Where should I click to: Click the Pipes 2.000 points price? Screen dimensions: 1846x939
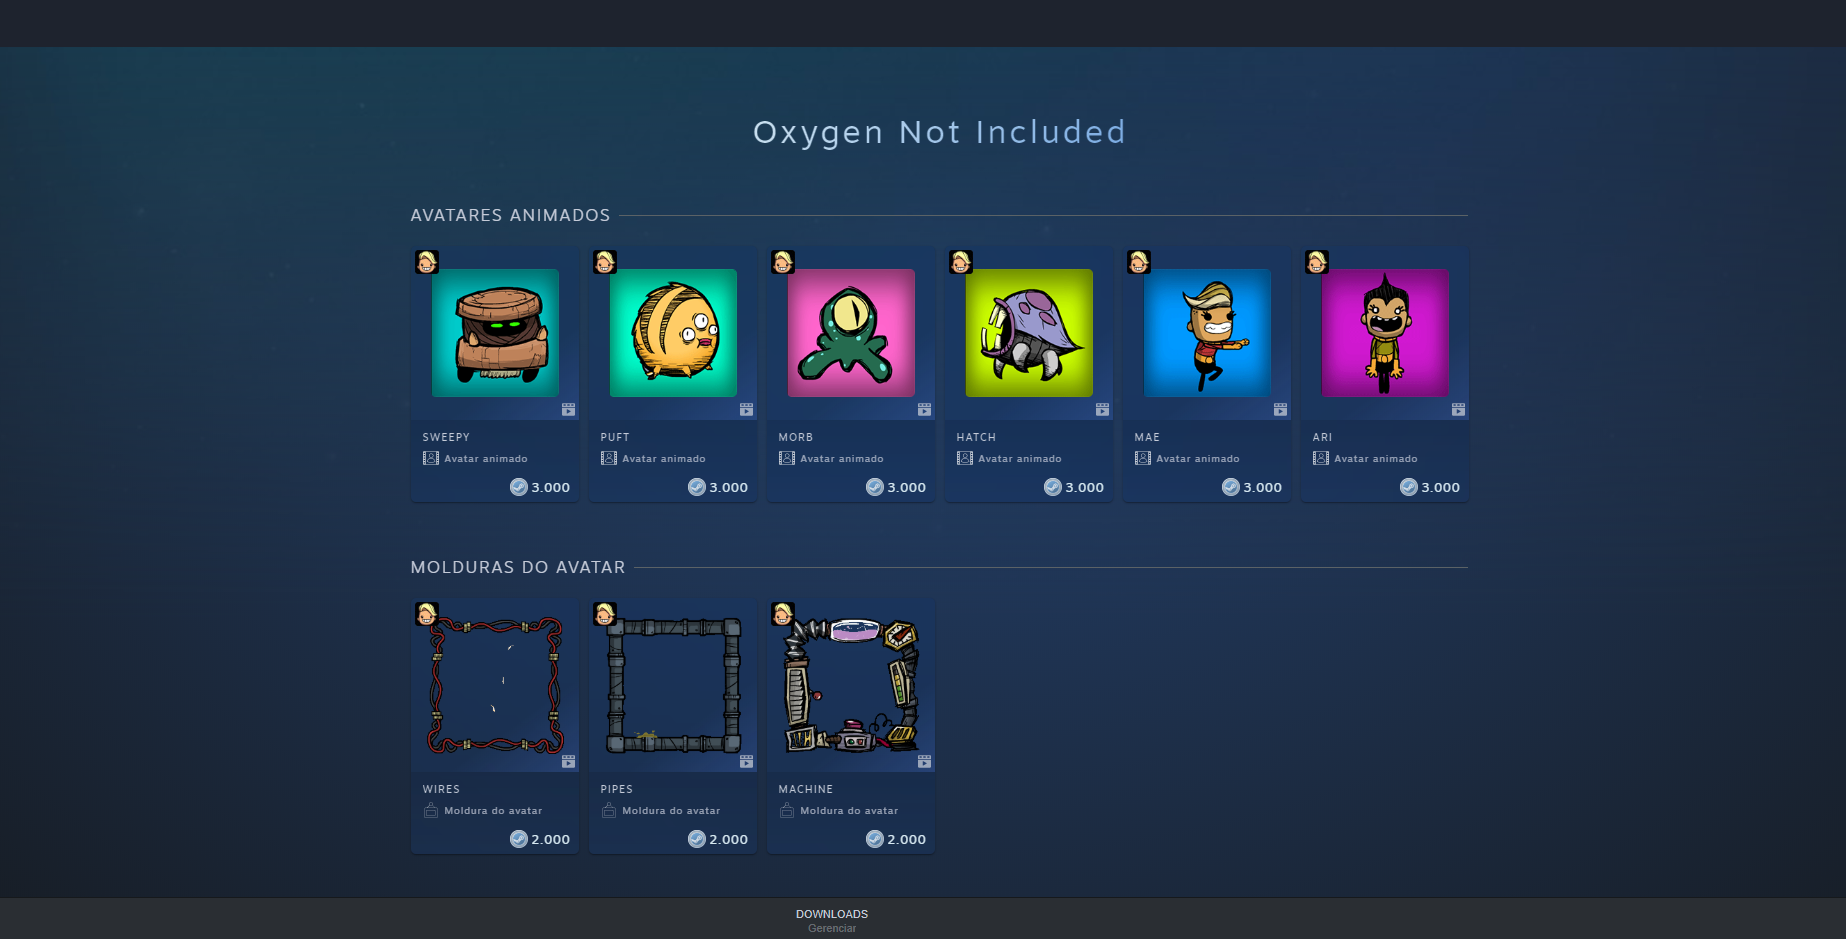pos(718,839)
